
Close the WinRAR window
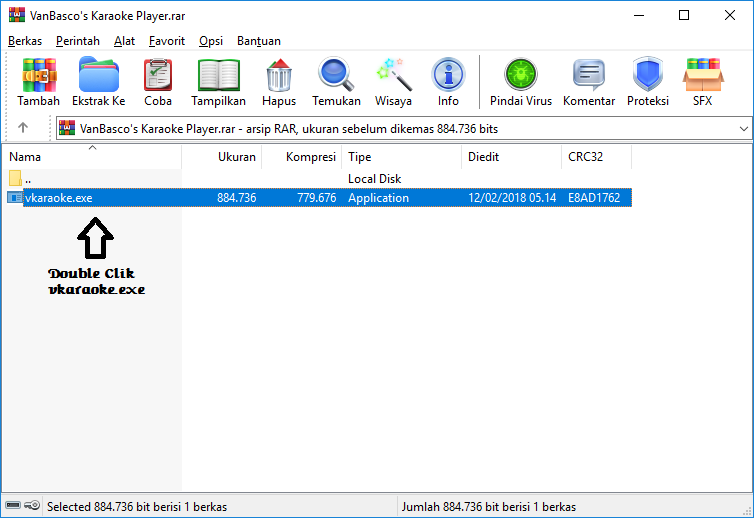point(729,15)
